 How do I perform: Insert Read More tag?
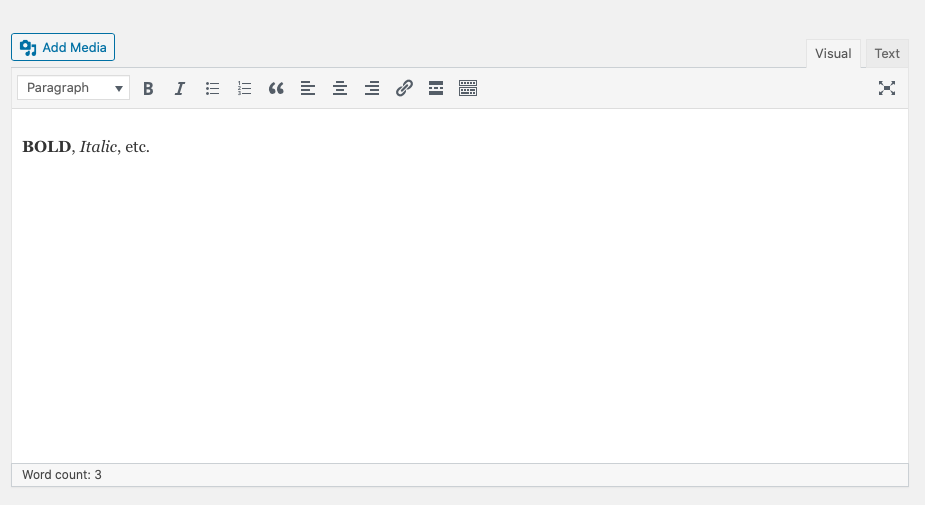436,88
